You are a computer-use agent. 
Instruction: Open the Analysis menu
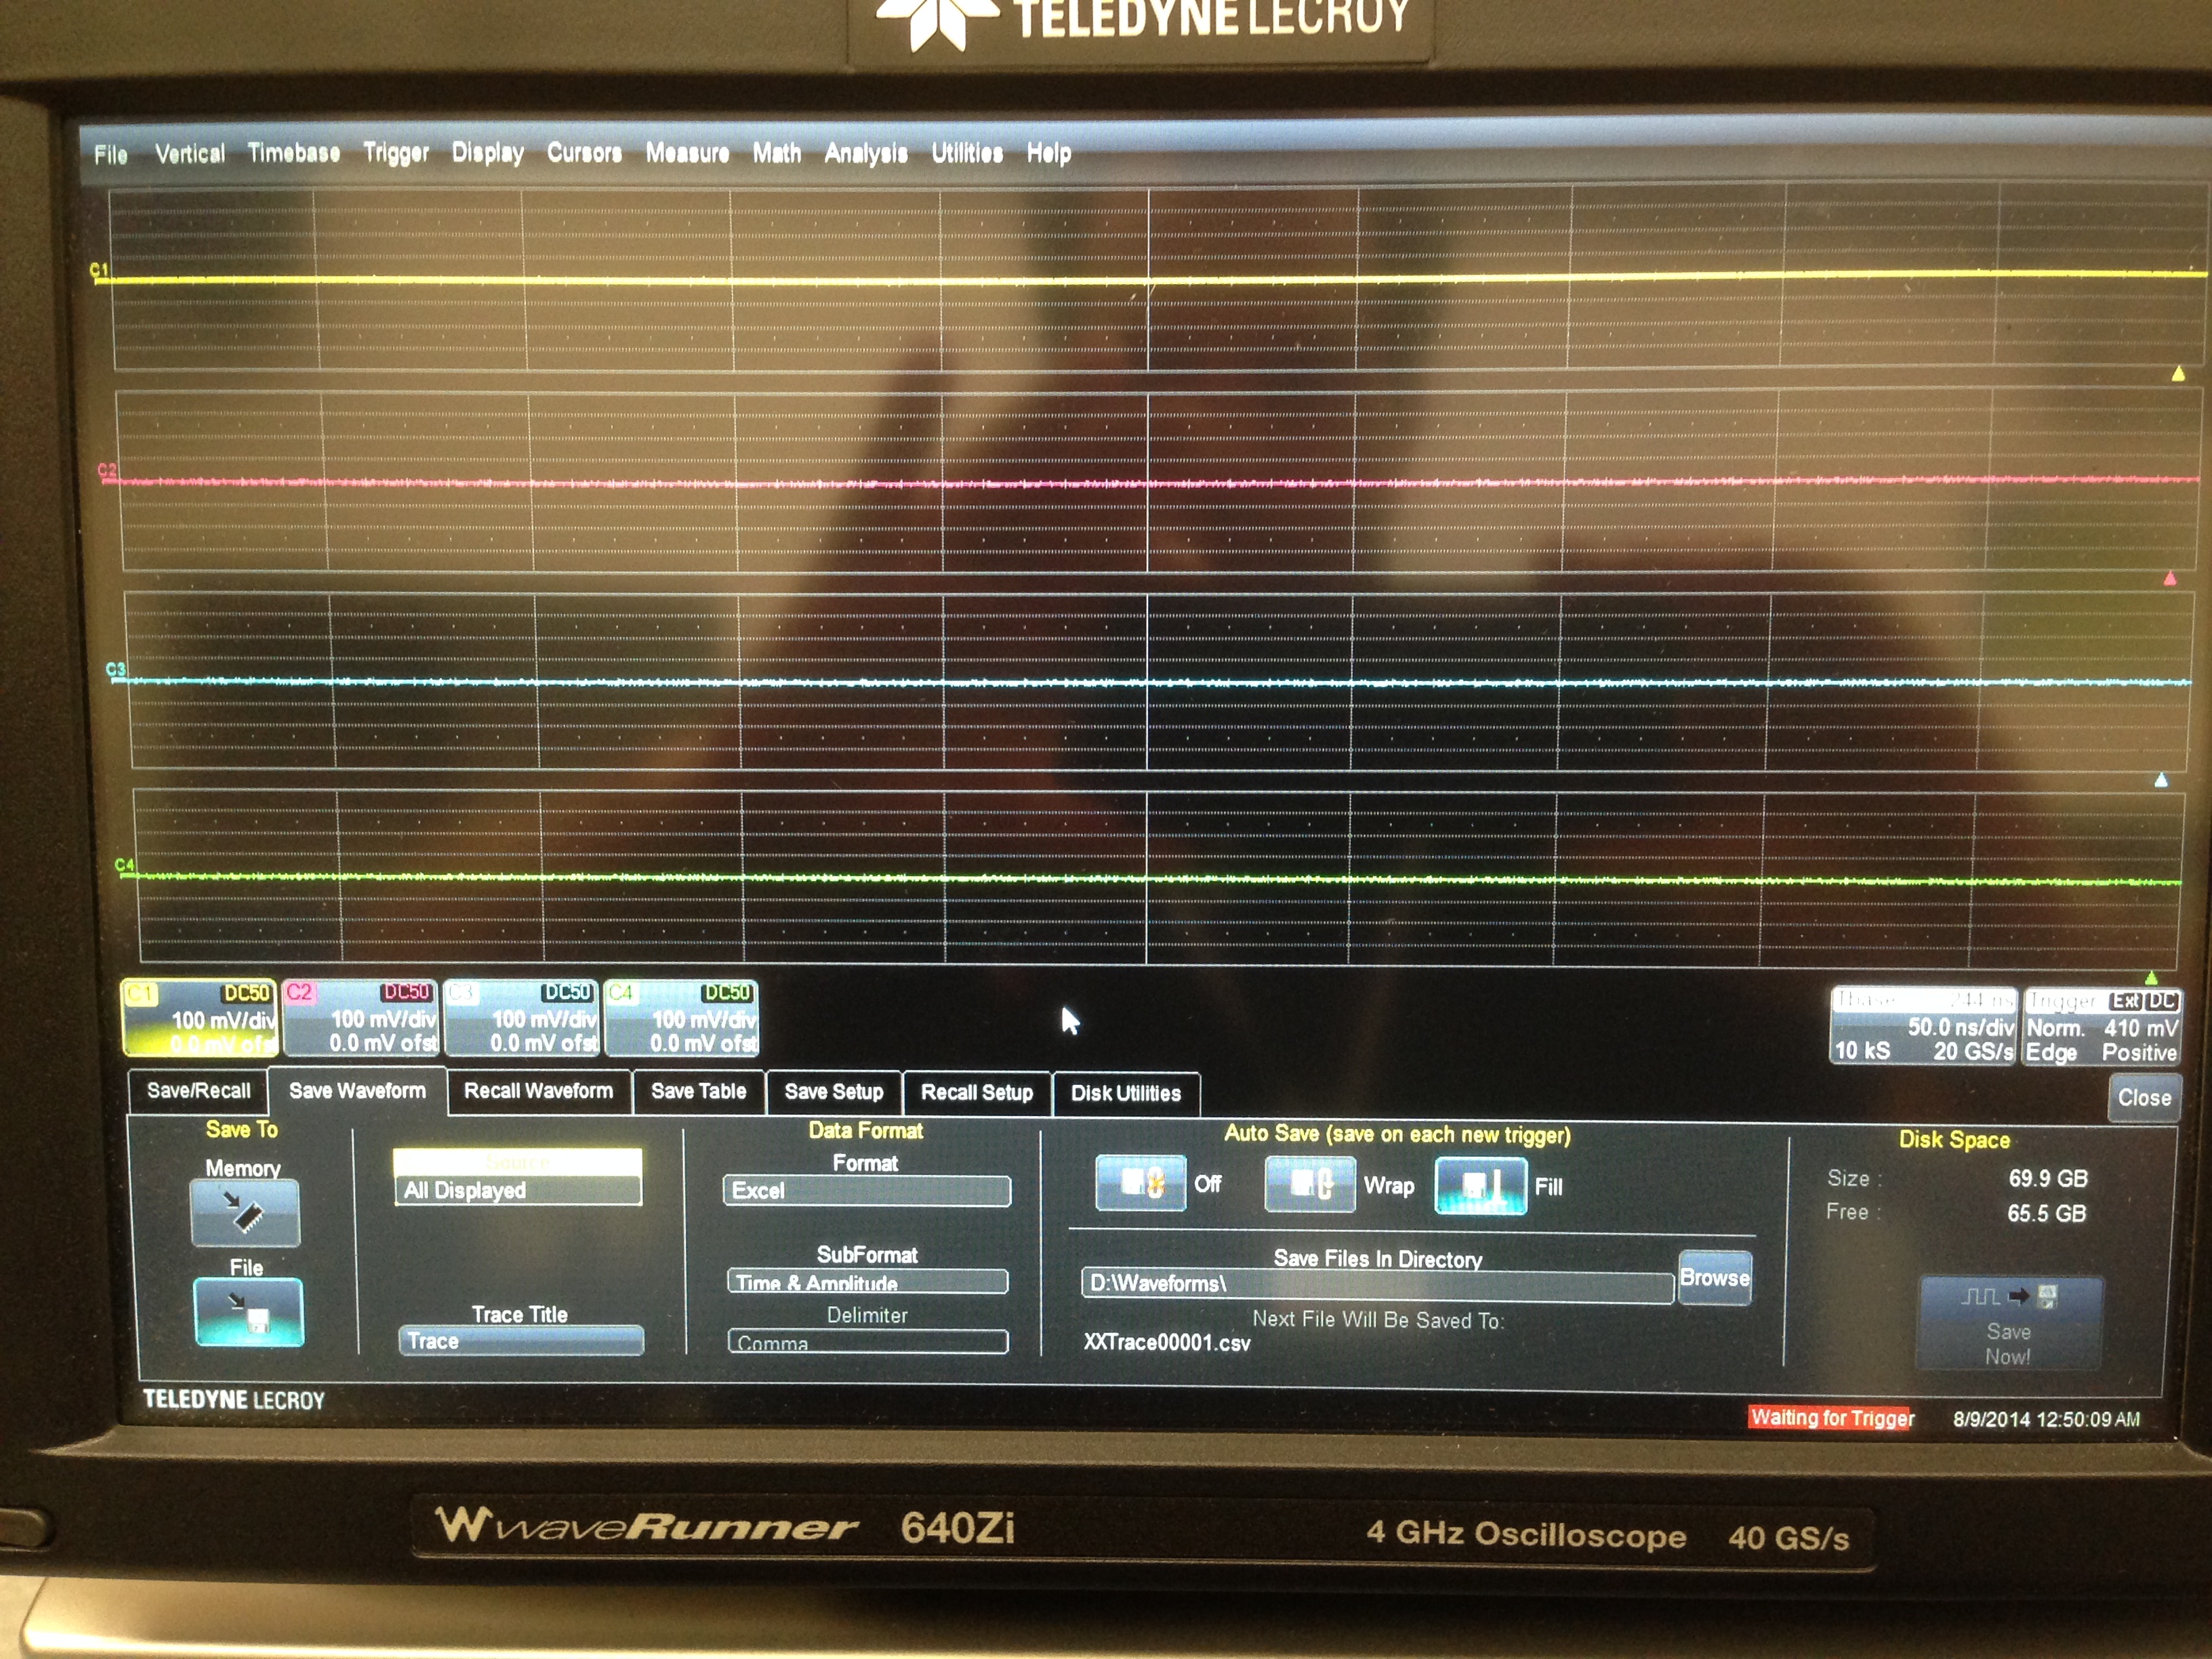pos(865,153)
